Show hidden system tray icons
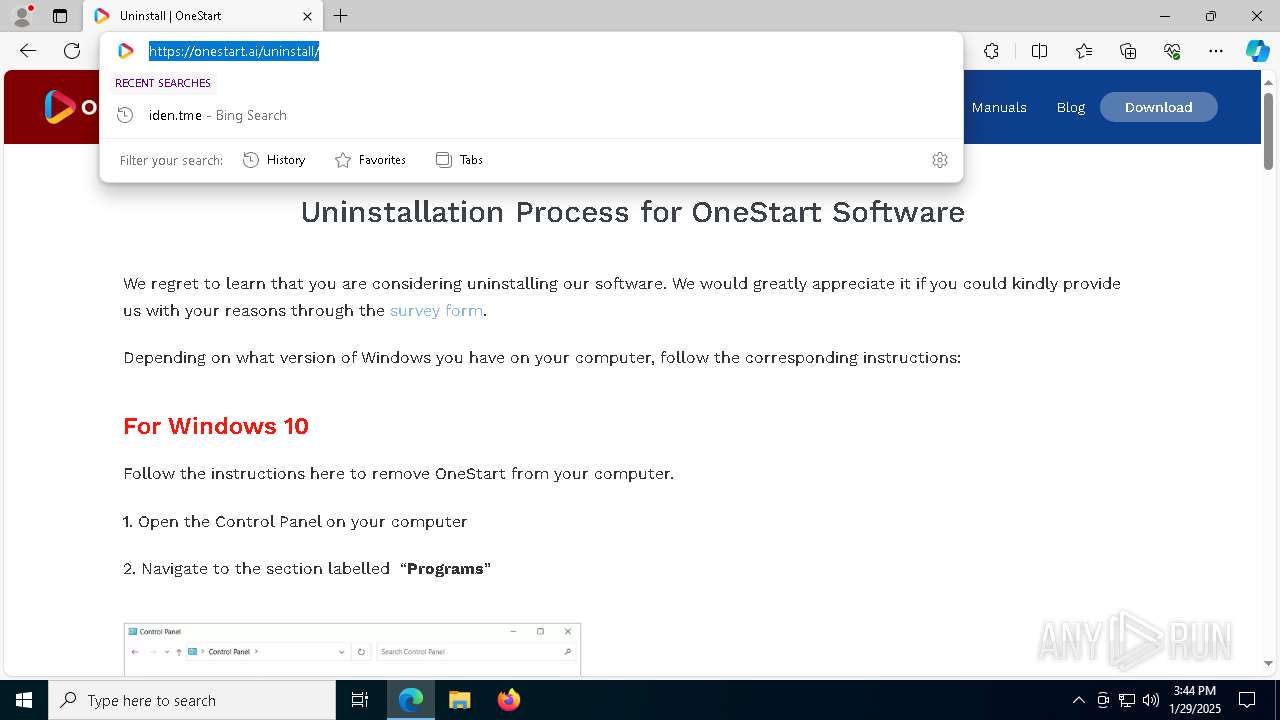The height and width of the screenshot is (720, 1280). (x=1078, y=700)
